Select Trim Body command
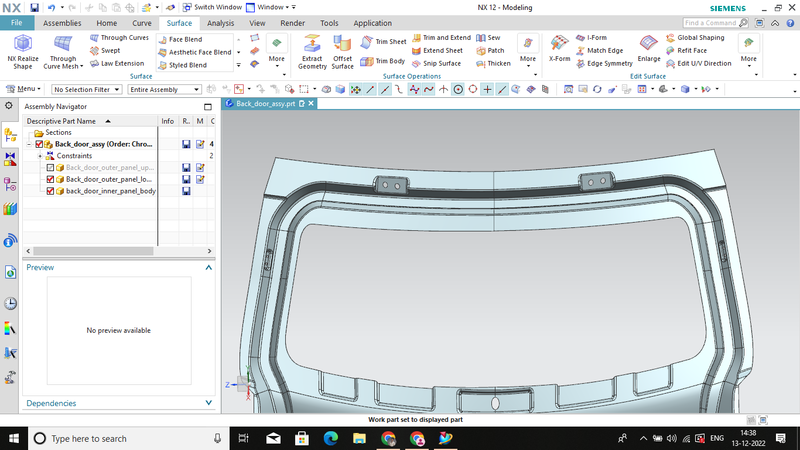Screen dimensions: 800x450 tap(383, 61)
